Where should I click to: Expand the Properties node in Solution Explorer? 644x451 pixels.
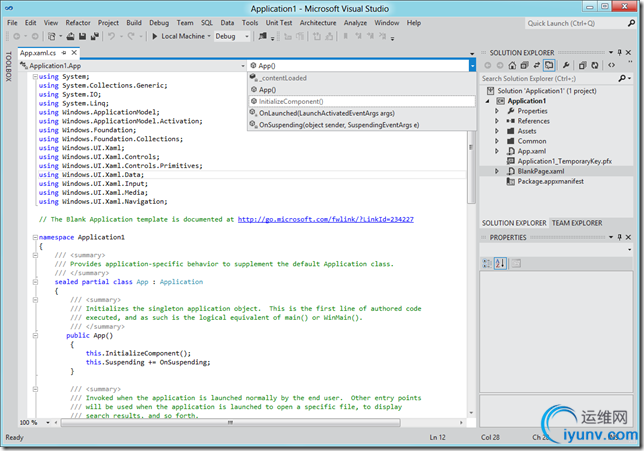pos(497,111)
